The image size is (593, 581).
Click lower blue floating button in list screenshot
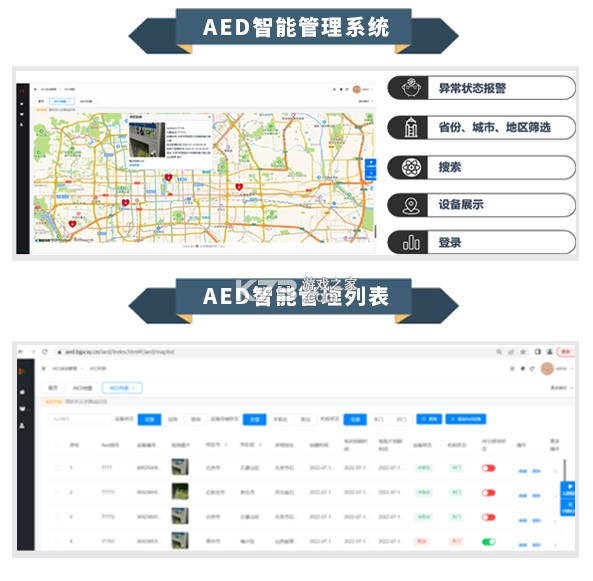pos(567,507)
